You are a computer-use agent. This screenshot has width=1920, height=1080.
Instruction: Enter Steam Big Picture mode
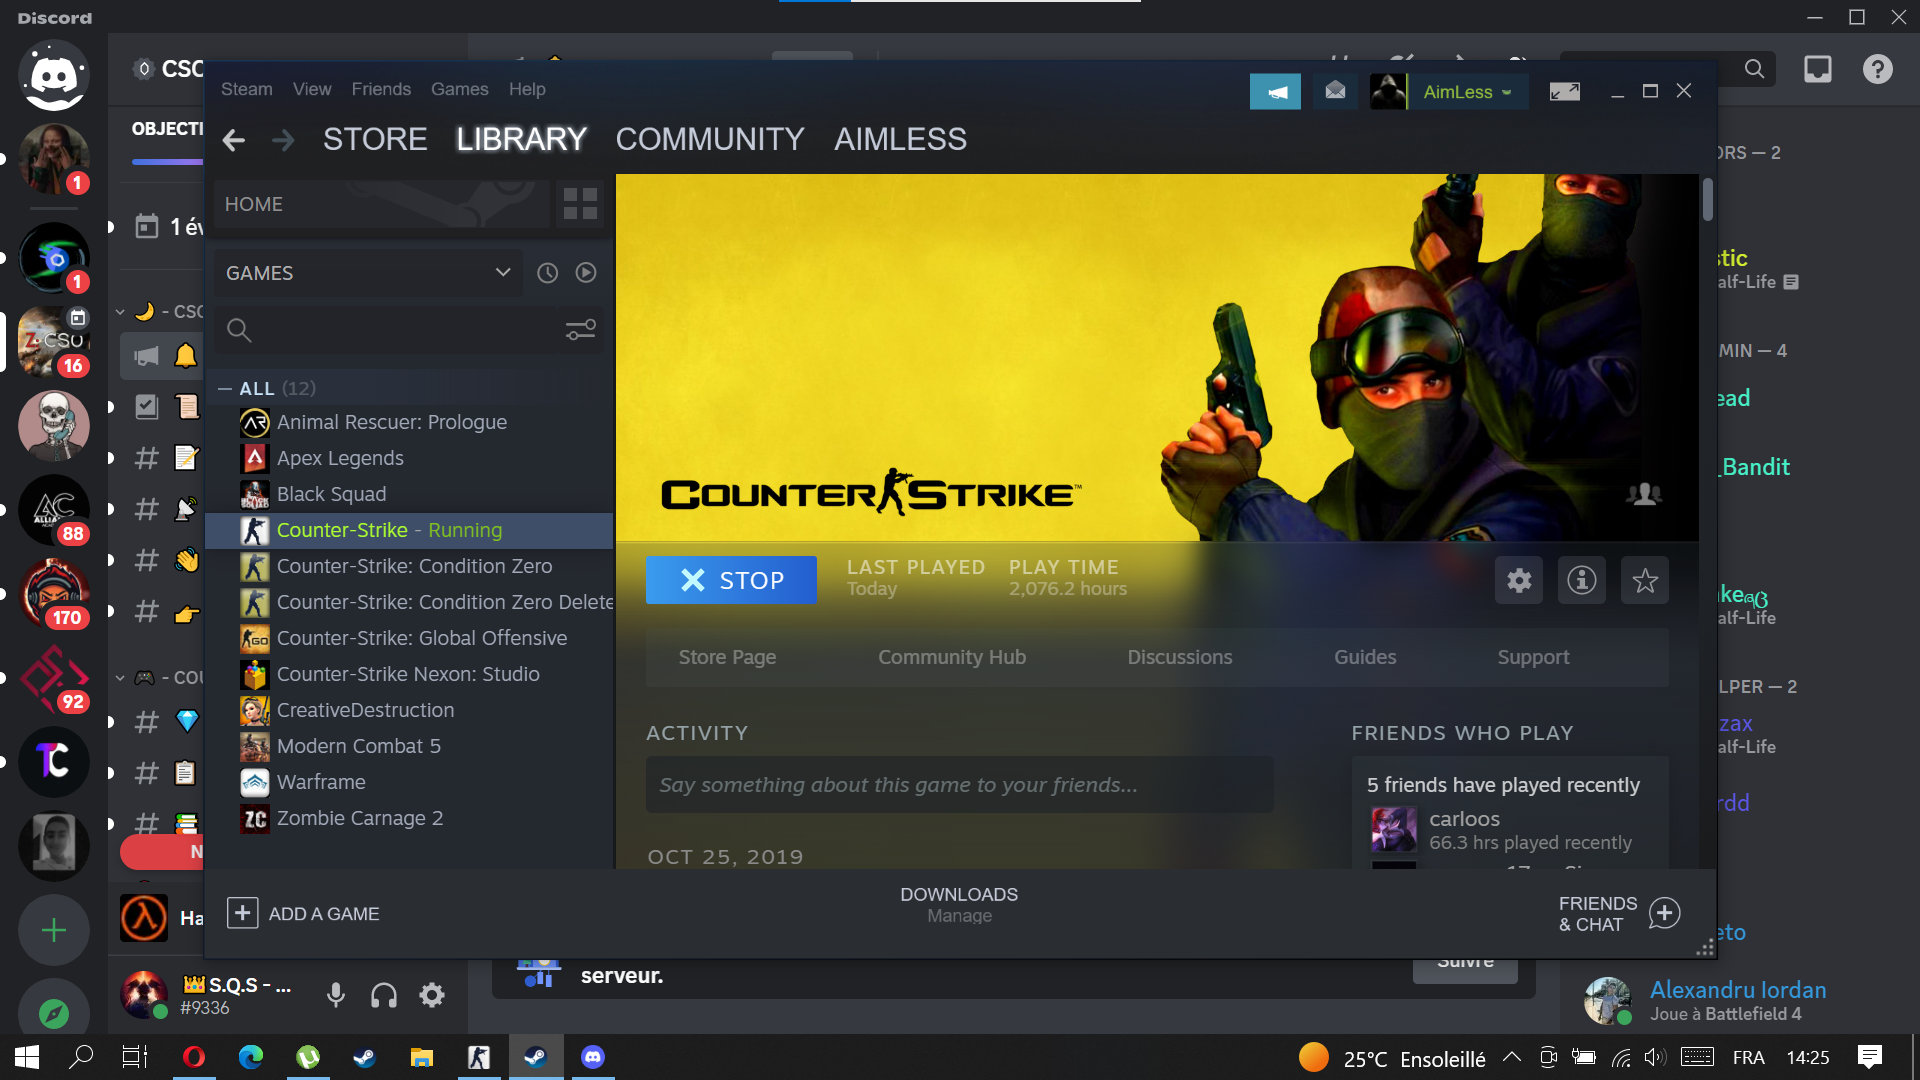1564,92
